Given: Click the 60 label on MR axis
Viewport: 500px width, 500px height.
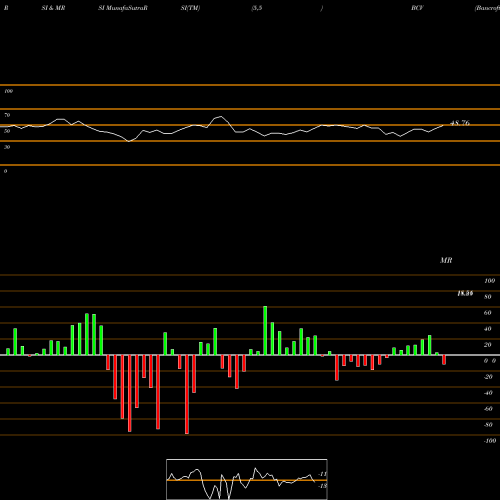Looking at the screenshot, I should coord(488,313).
